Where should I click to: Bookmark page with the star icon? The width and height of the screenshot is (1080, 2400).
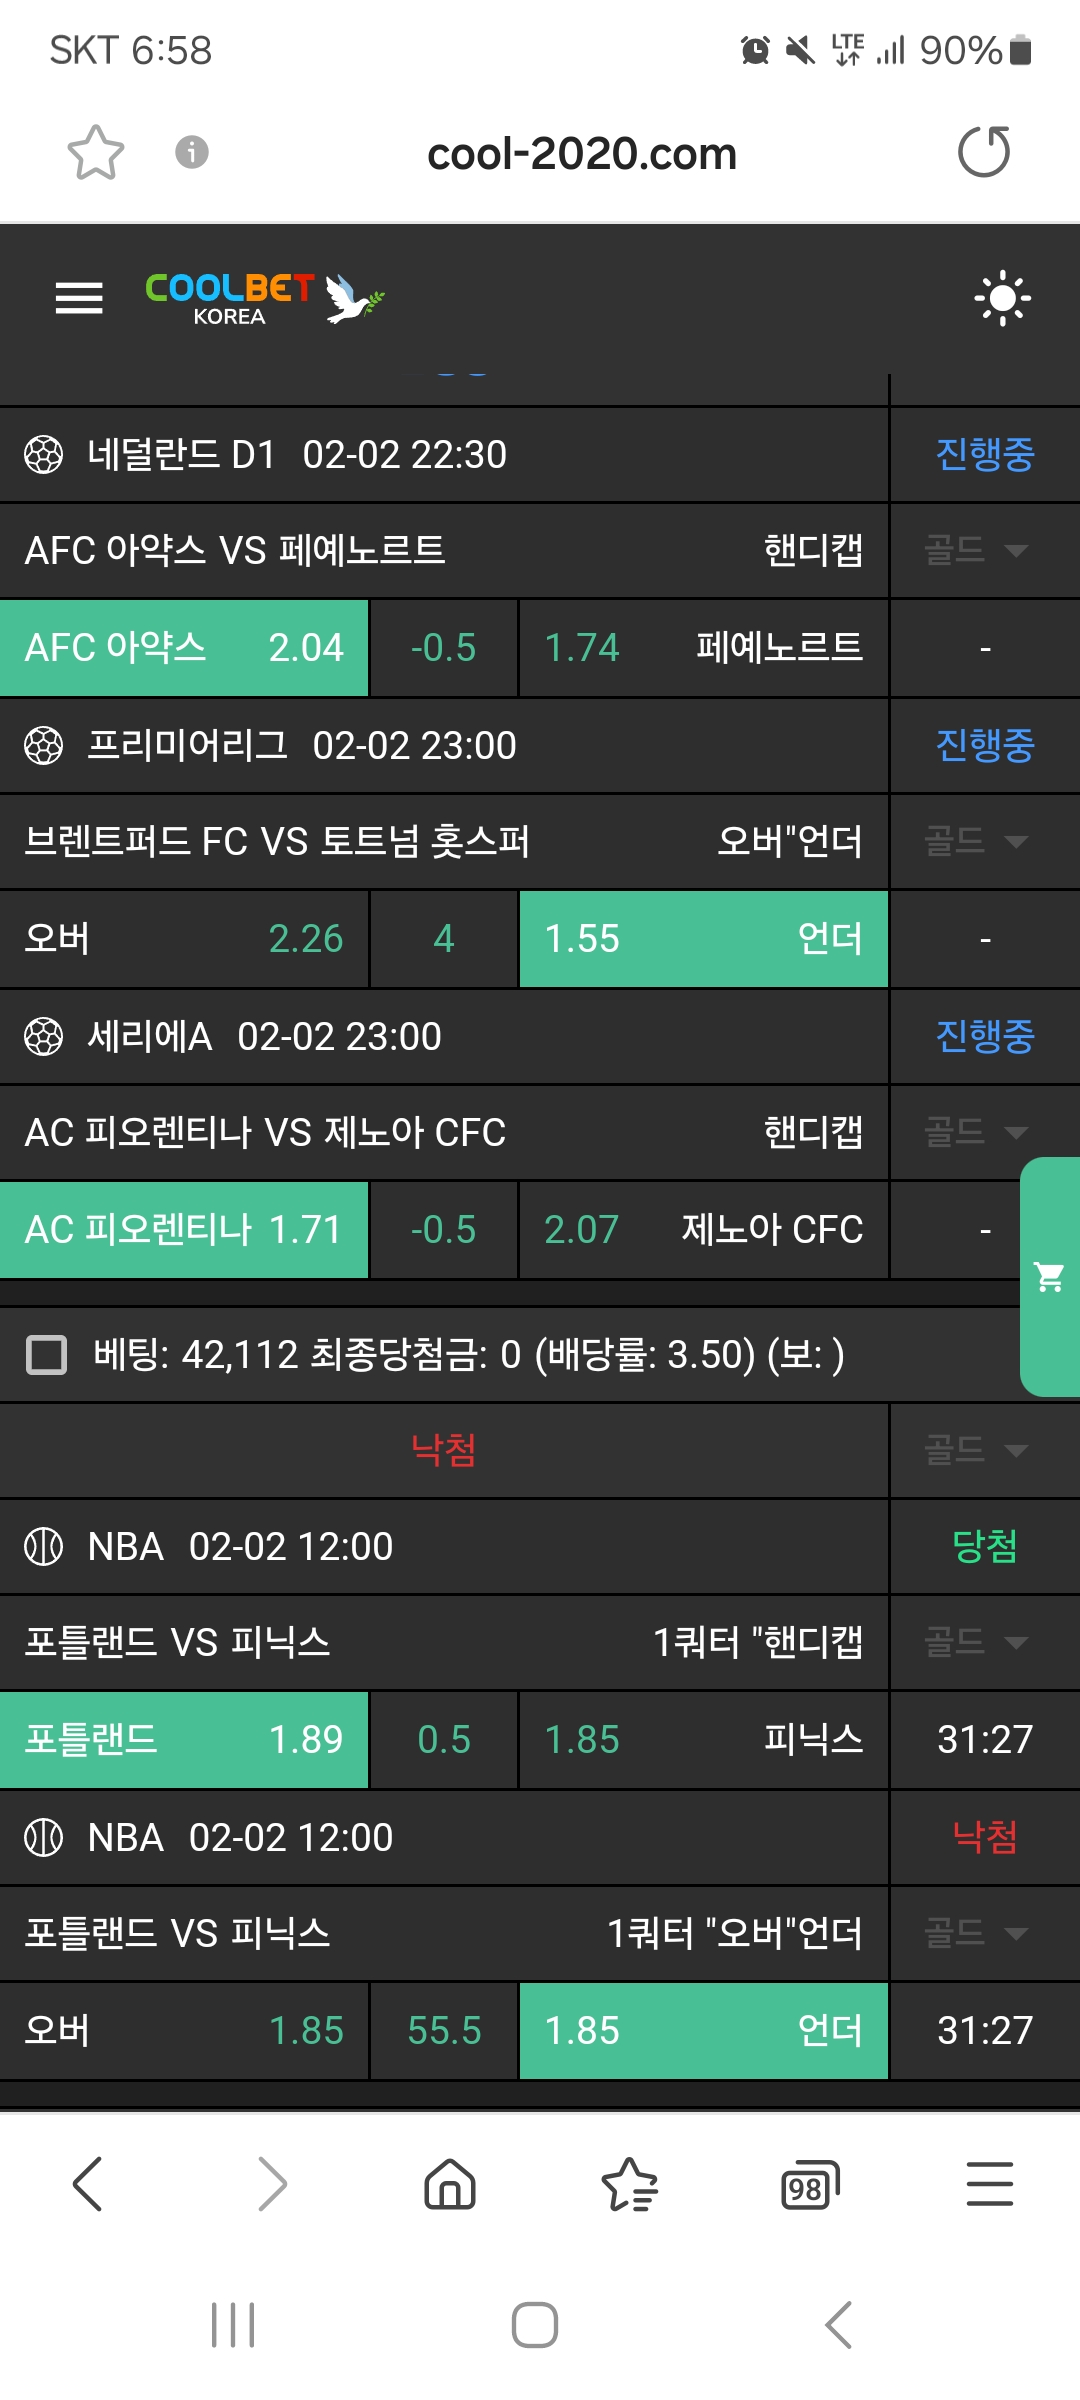point(95,153)
